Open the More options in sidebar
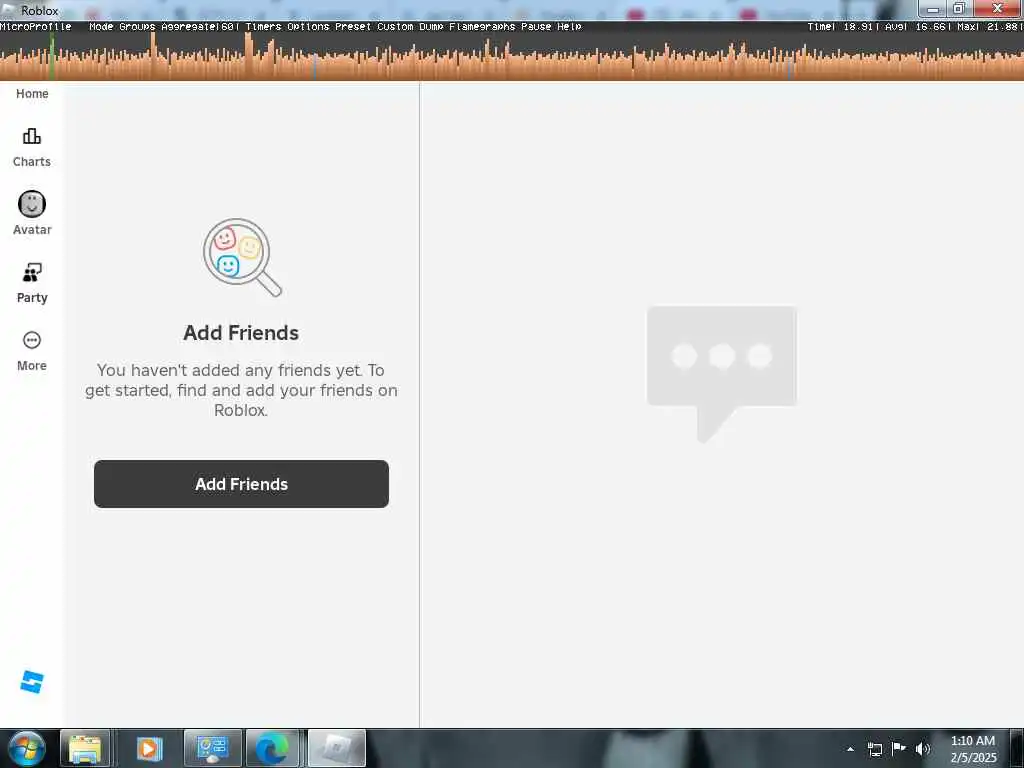 pos(31,351)
